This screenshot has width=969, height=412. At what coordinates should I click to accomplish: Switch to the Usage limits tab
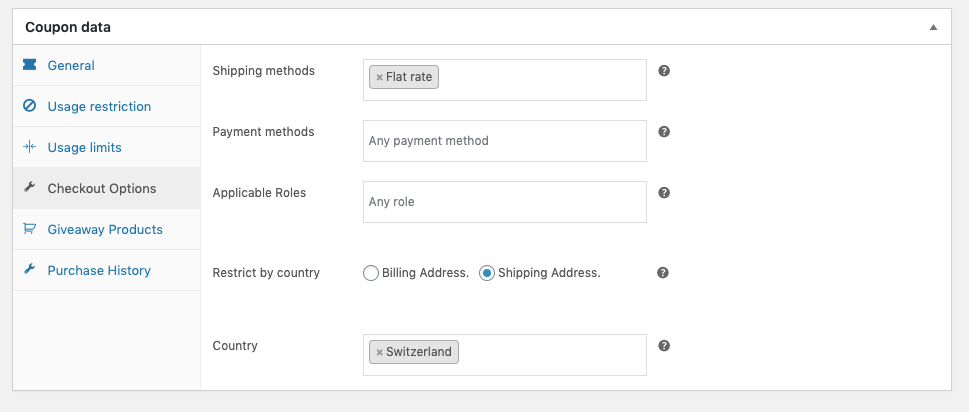click(x=84, y=147)
